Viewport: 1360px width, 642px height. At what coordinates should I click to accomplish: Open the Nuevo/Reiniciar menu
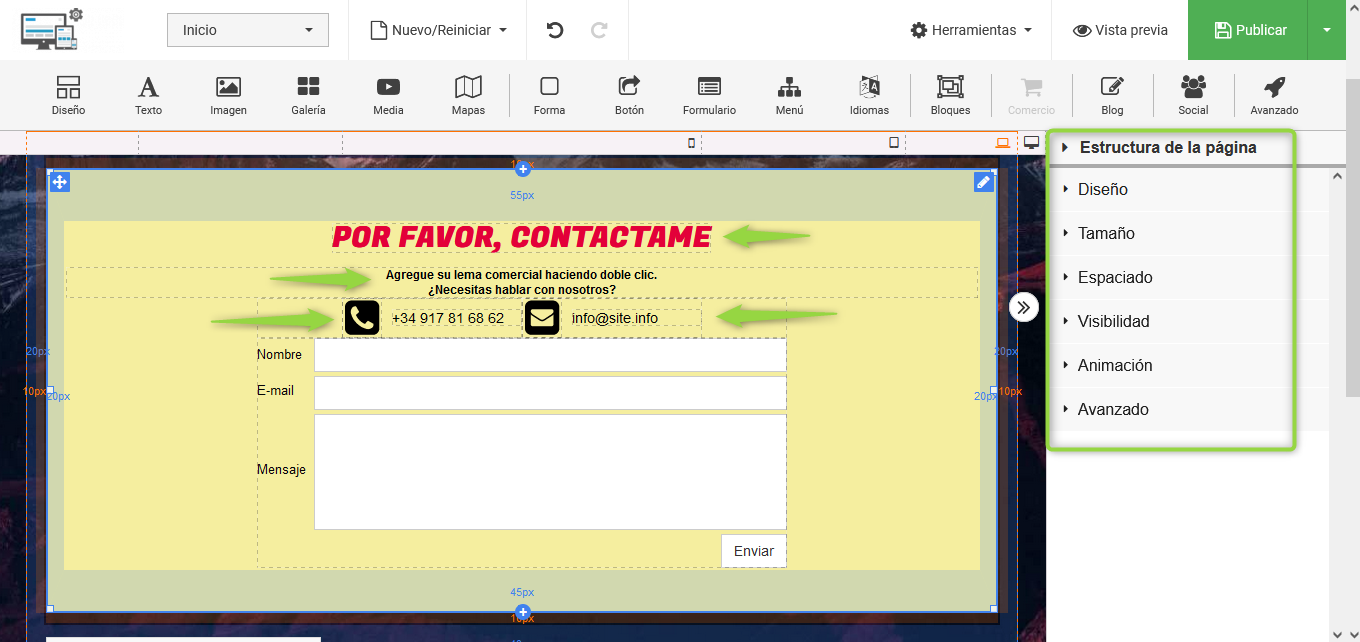[439, 30]
